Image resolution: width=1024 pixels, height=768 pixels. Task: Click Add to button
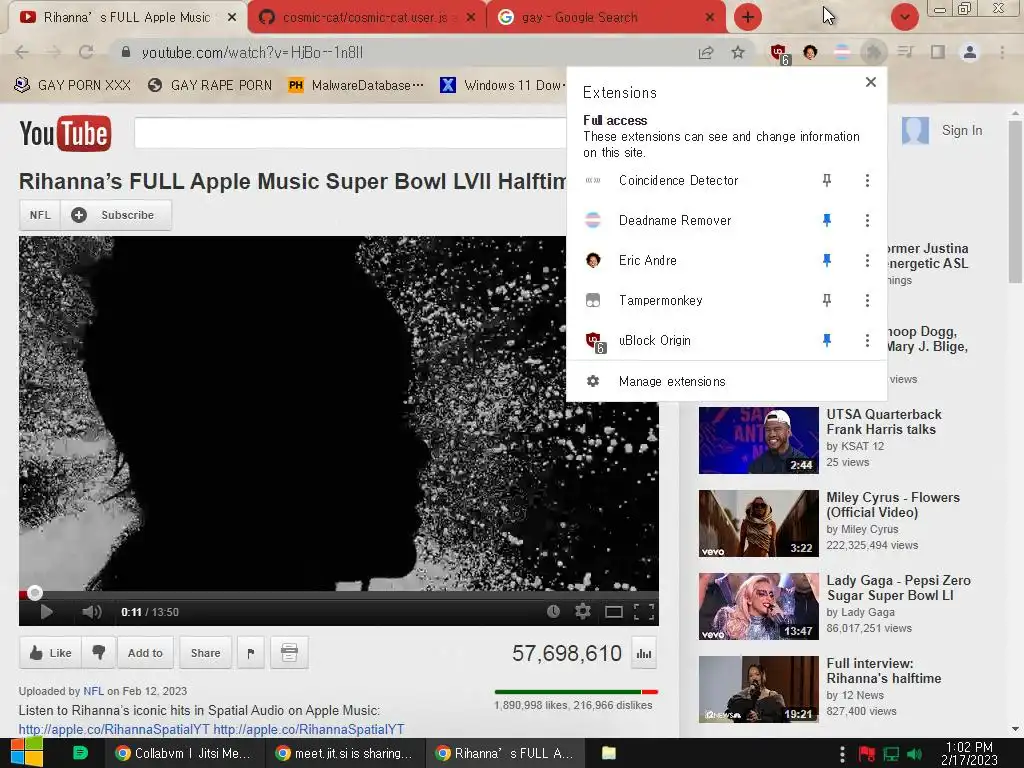coord(145,652)
